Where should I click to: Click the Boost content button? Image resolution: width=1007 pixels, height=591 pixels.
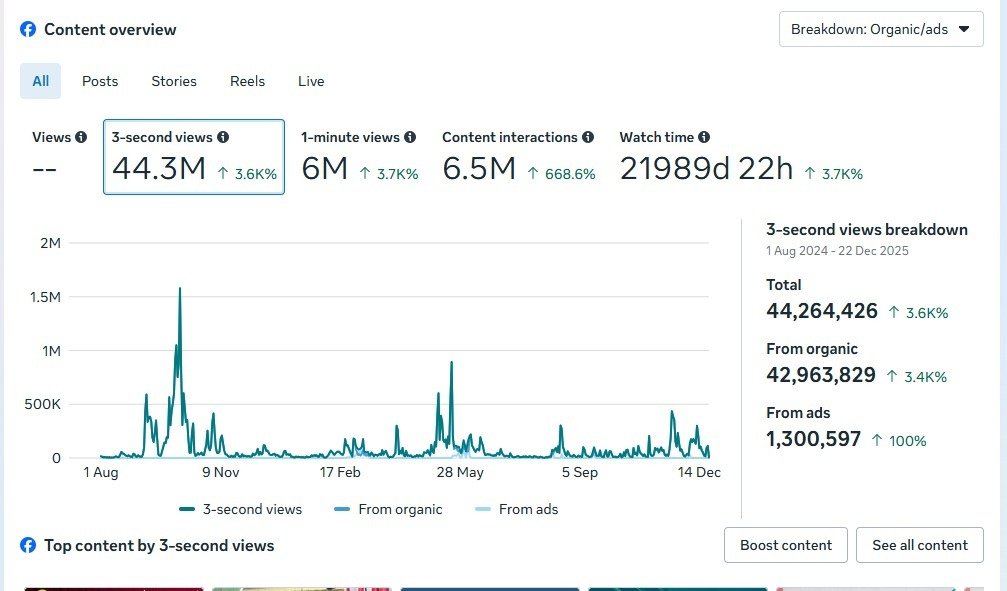(x=785, y=545)
